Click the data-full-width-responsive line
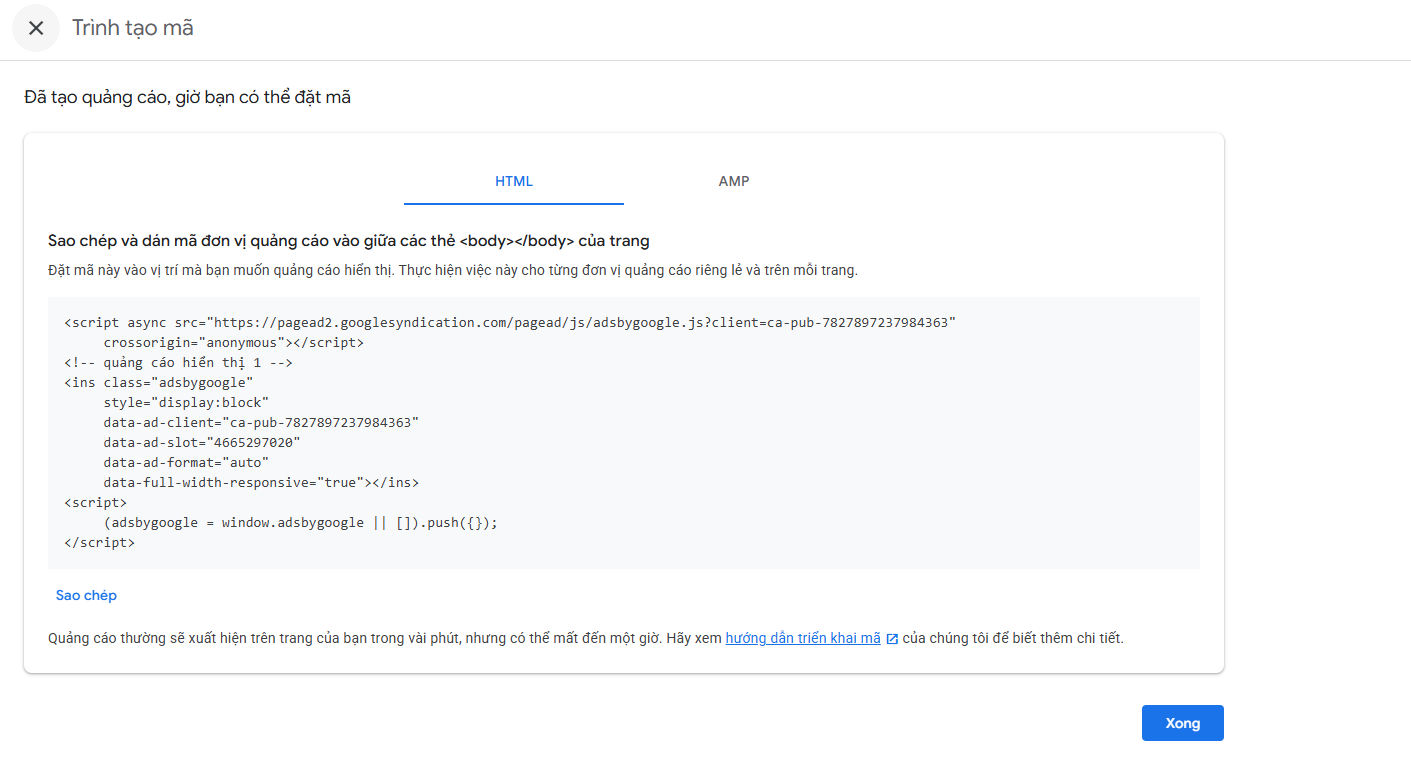Image resolution: width=1411 pixels, height=759 pixels. coord(261,482)
